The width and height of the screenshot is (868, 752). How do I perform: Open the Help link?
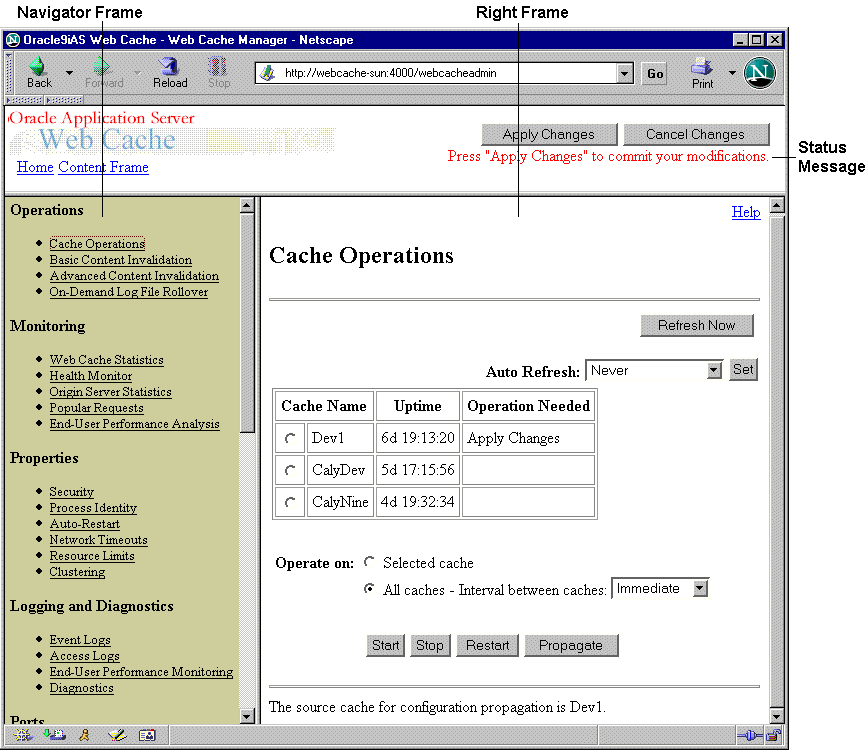point(746,212)
